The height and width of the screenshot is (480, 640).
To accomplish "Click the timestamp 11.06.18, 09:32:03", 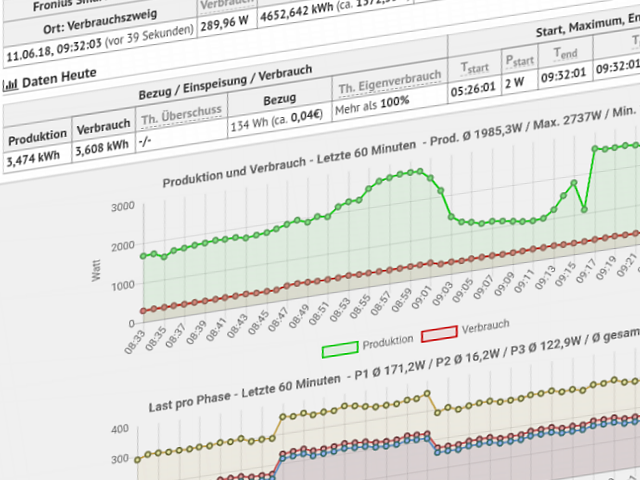I will [x=53, y=51].
